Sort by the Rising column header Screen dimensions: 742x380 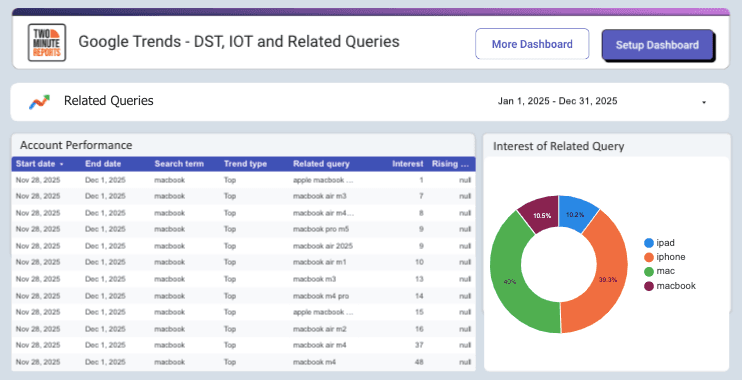[450, 164]
